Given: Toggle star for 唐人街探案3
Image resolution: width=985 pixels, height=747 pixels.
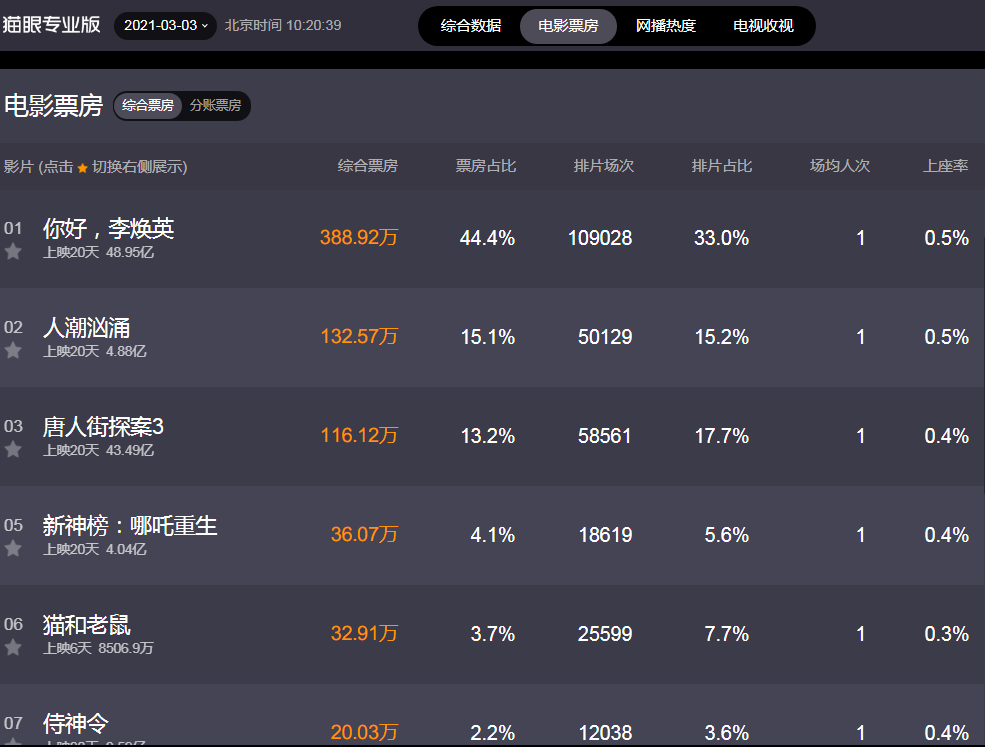Looking at the screenshot, I should pyautogui.click(x=13, y=450).
